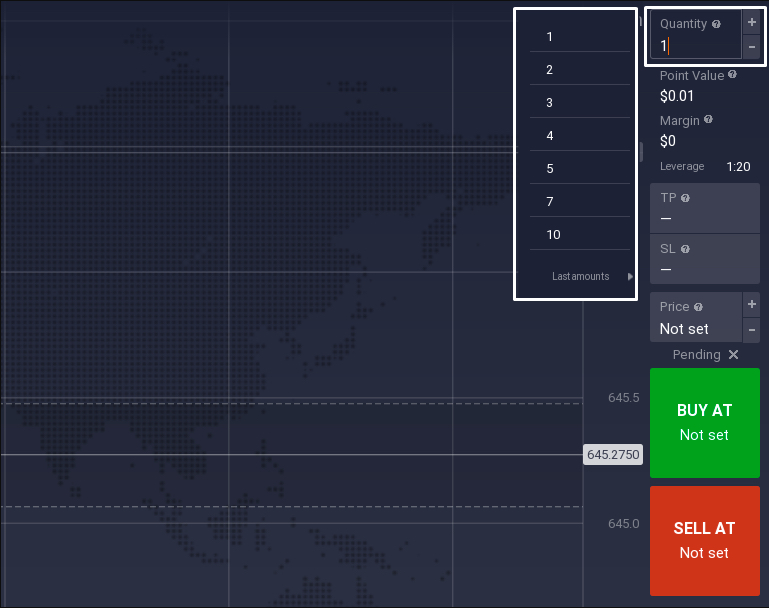Click the Quantity help question mark icon
The image size is (769, 608).
pos(716,24)
